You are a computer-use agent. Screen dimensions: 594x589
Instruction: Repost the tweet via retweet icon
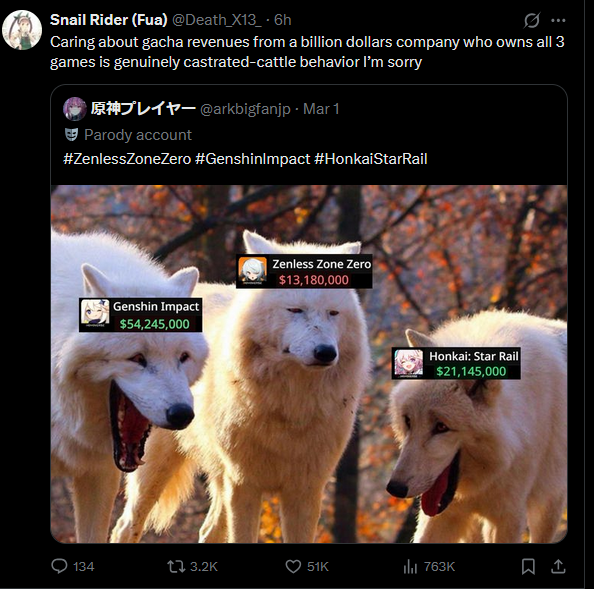176,566
